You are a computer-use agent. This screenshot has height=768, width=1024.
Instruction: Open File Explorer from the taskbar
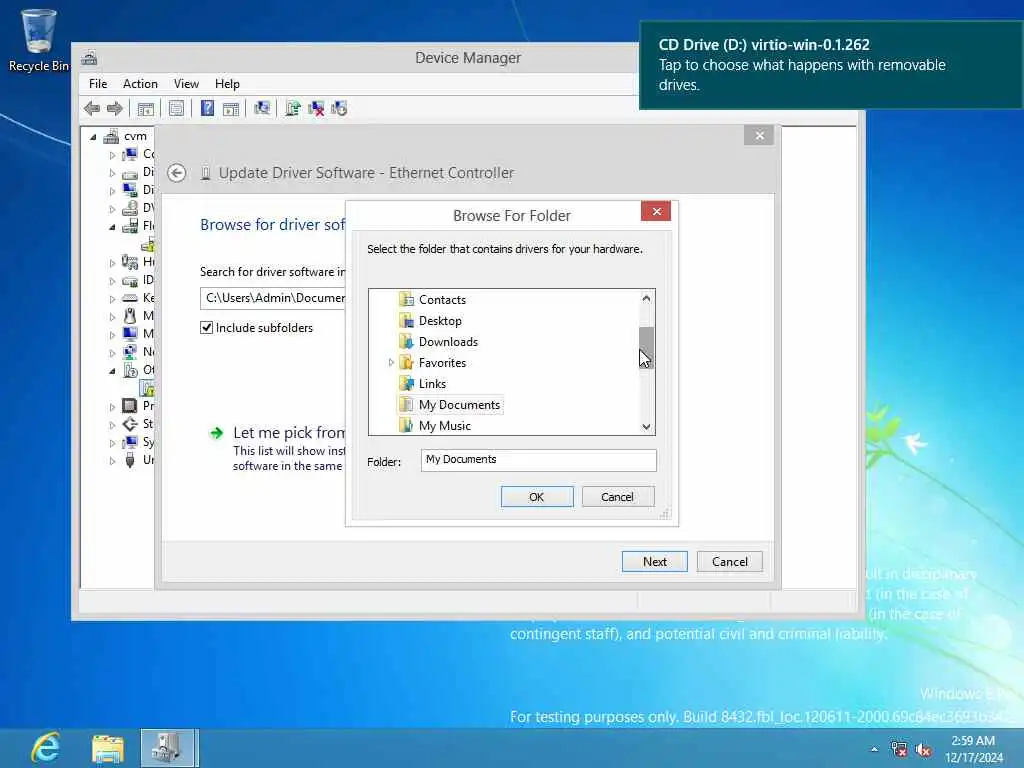108,748
